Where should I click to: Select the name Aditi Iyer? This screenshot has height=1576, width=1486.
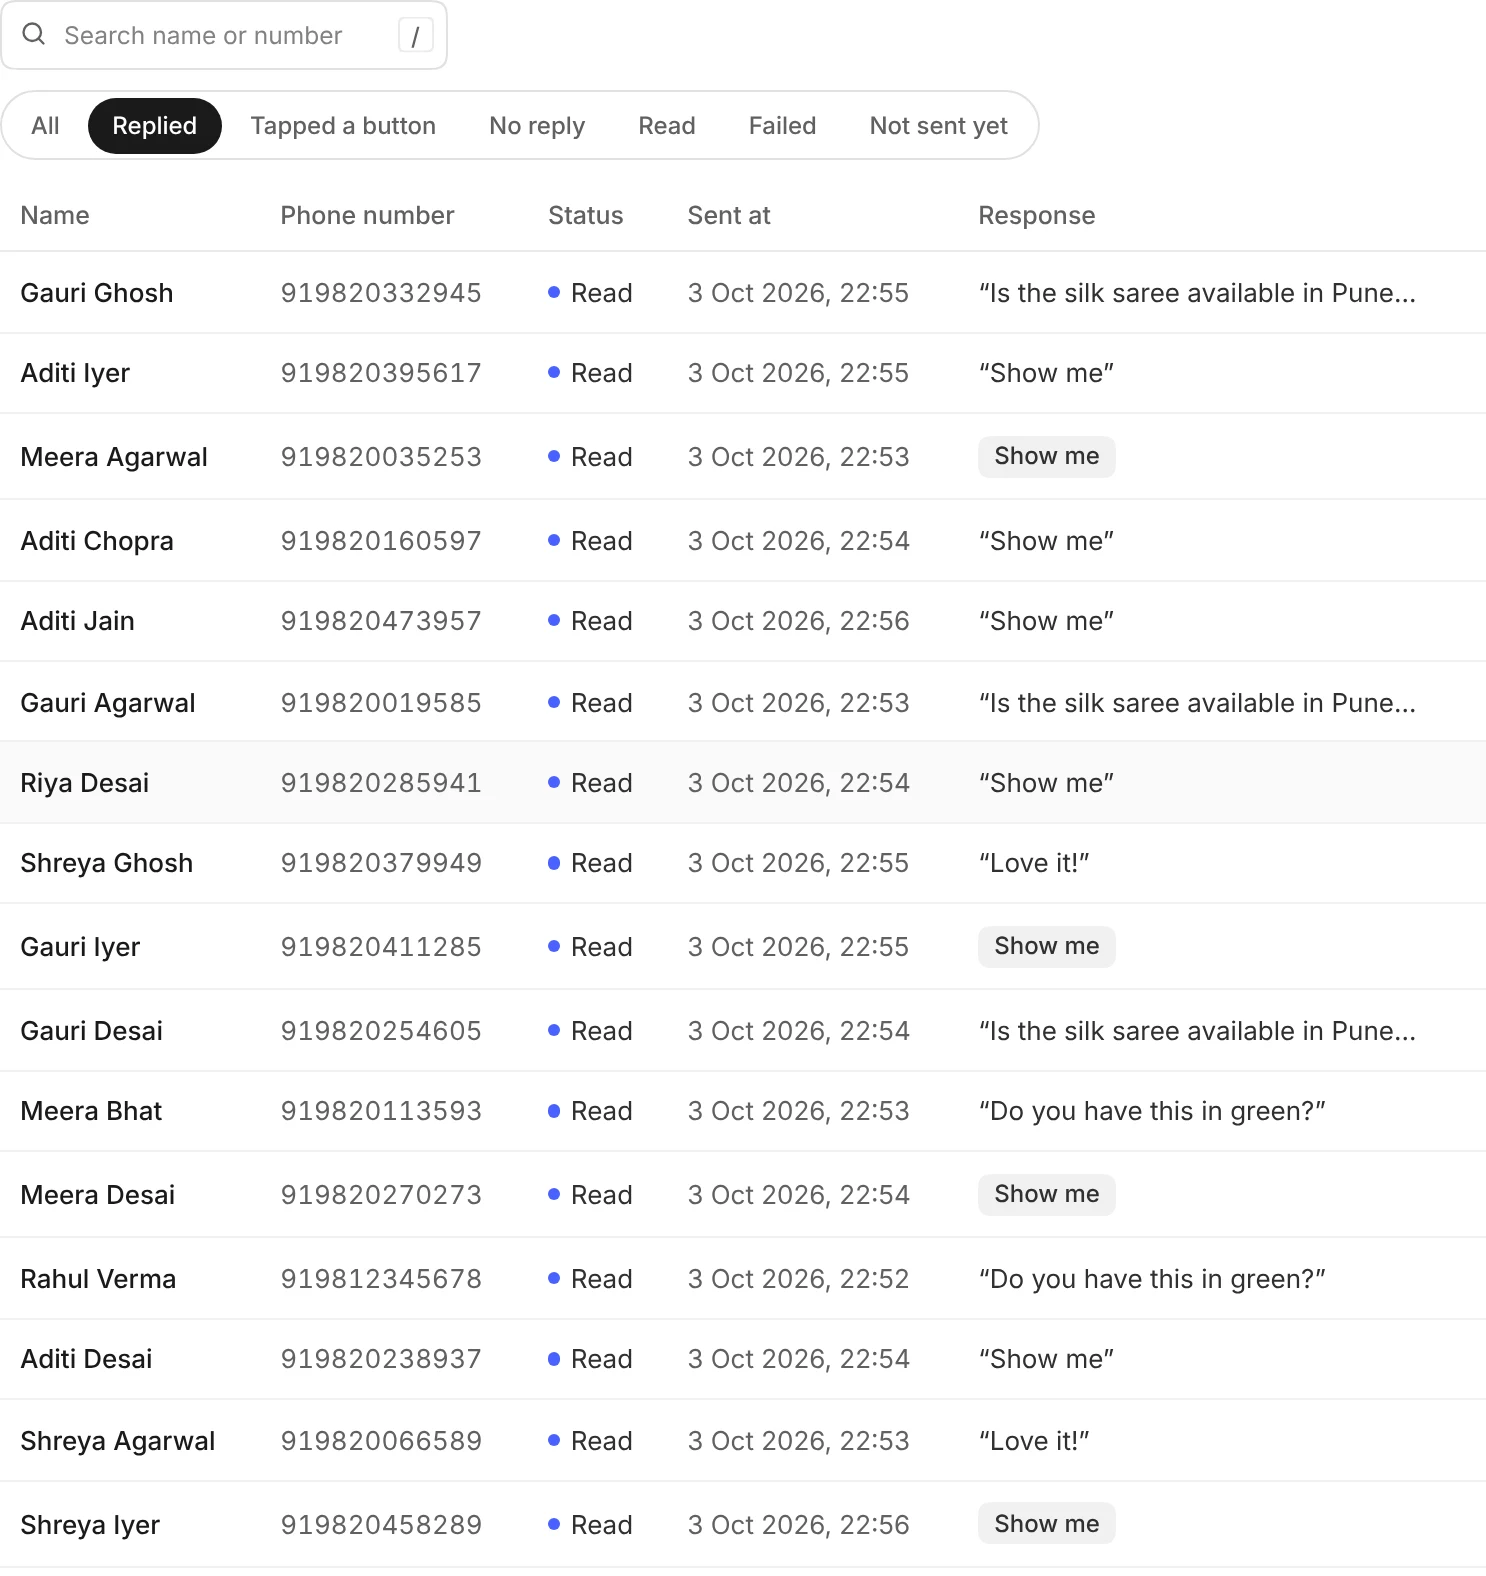(76, 373)
